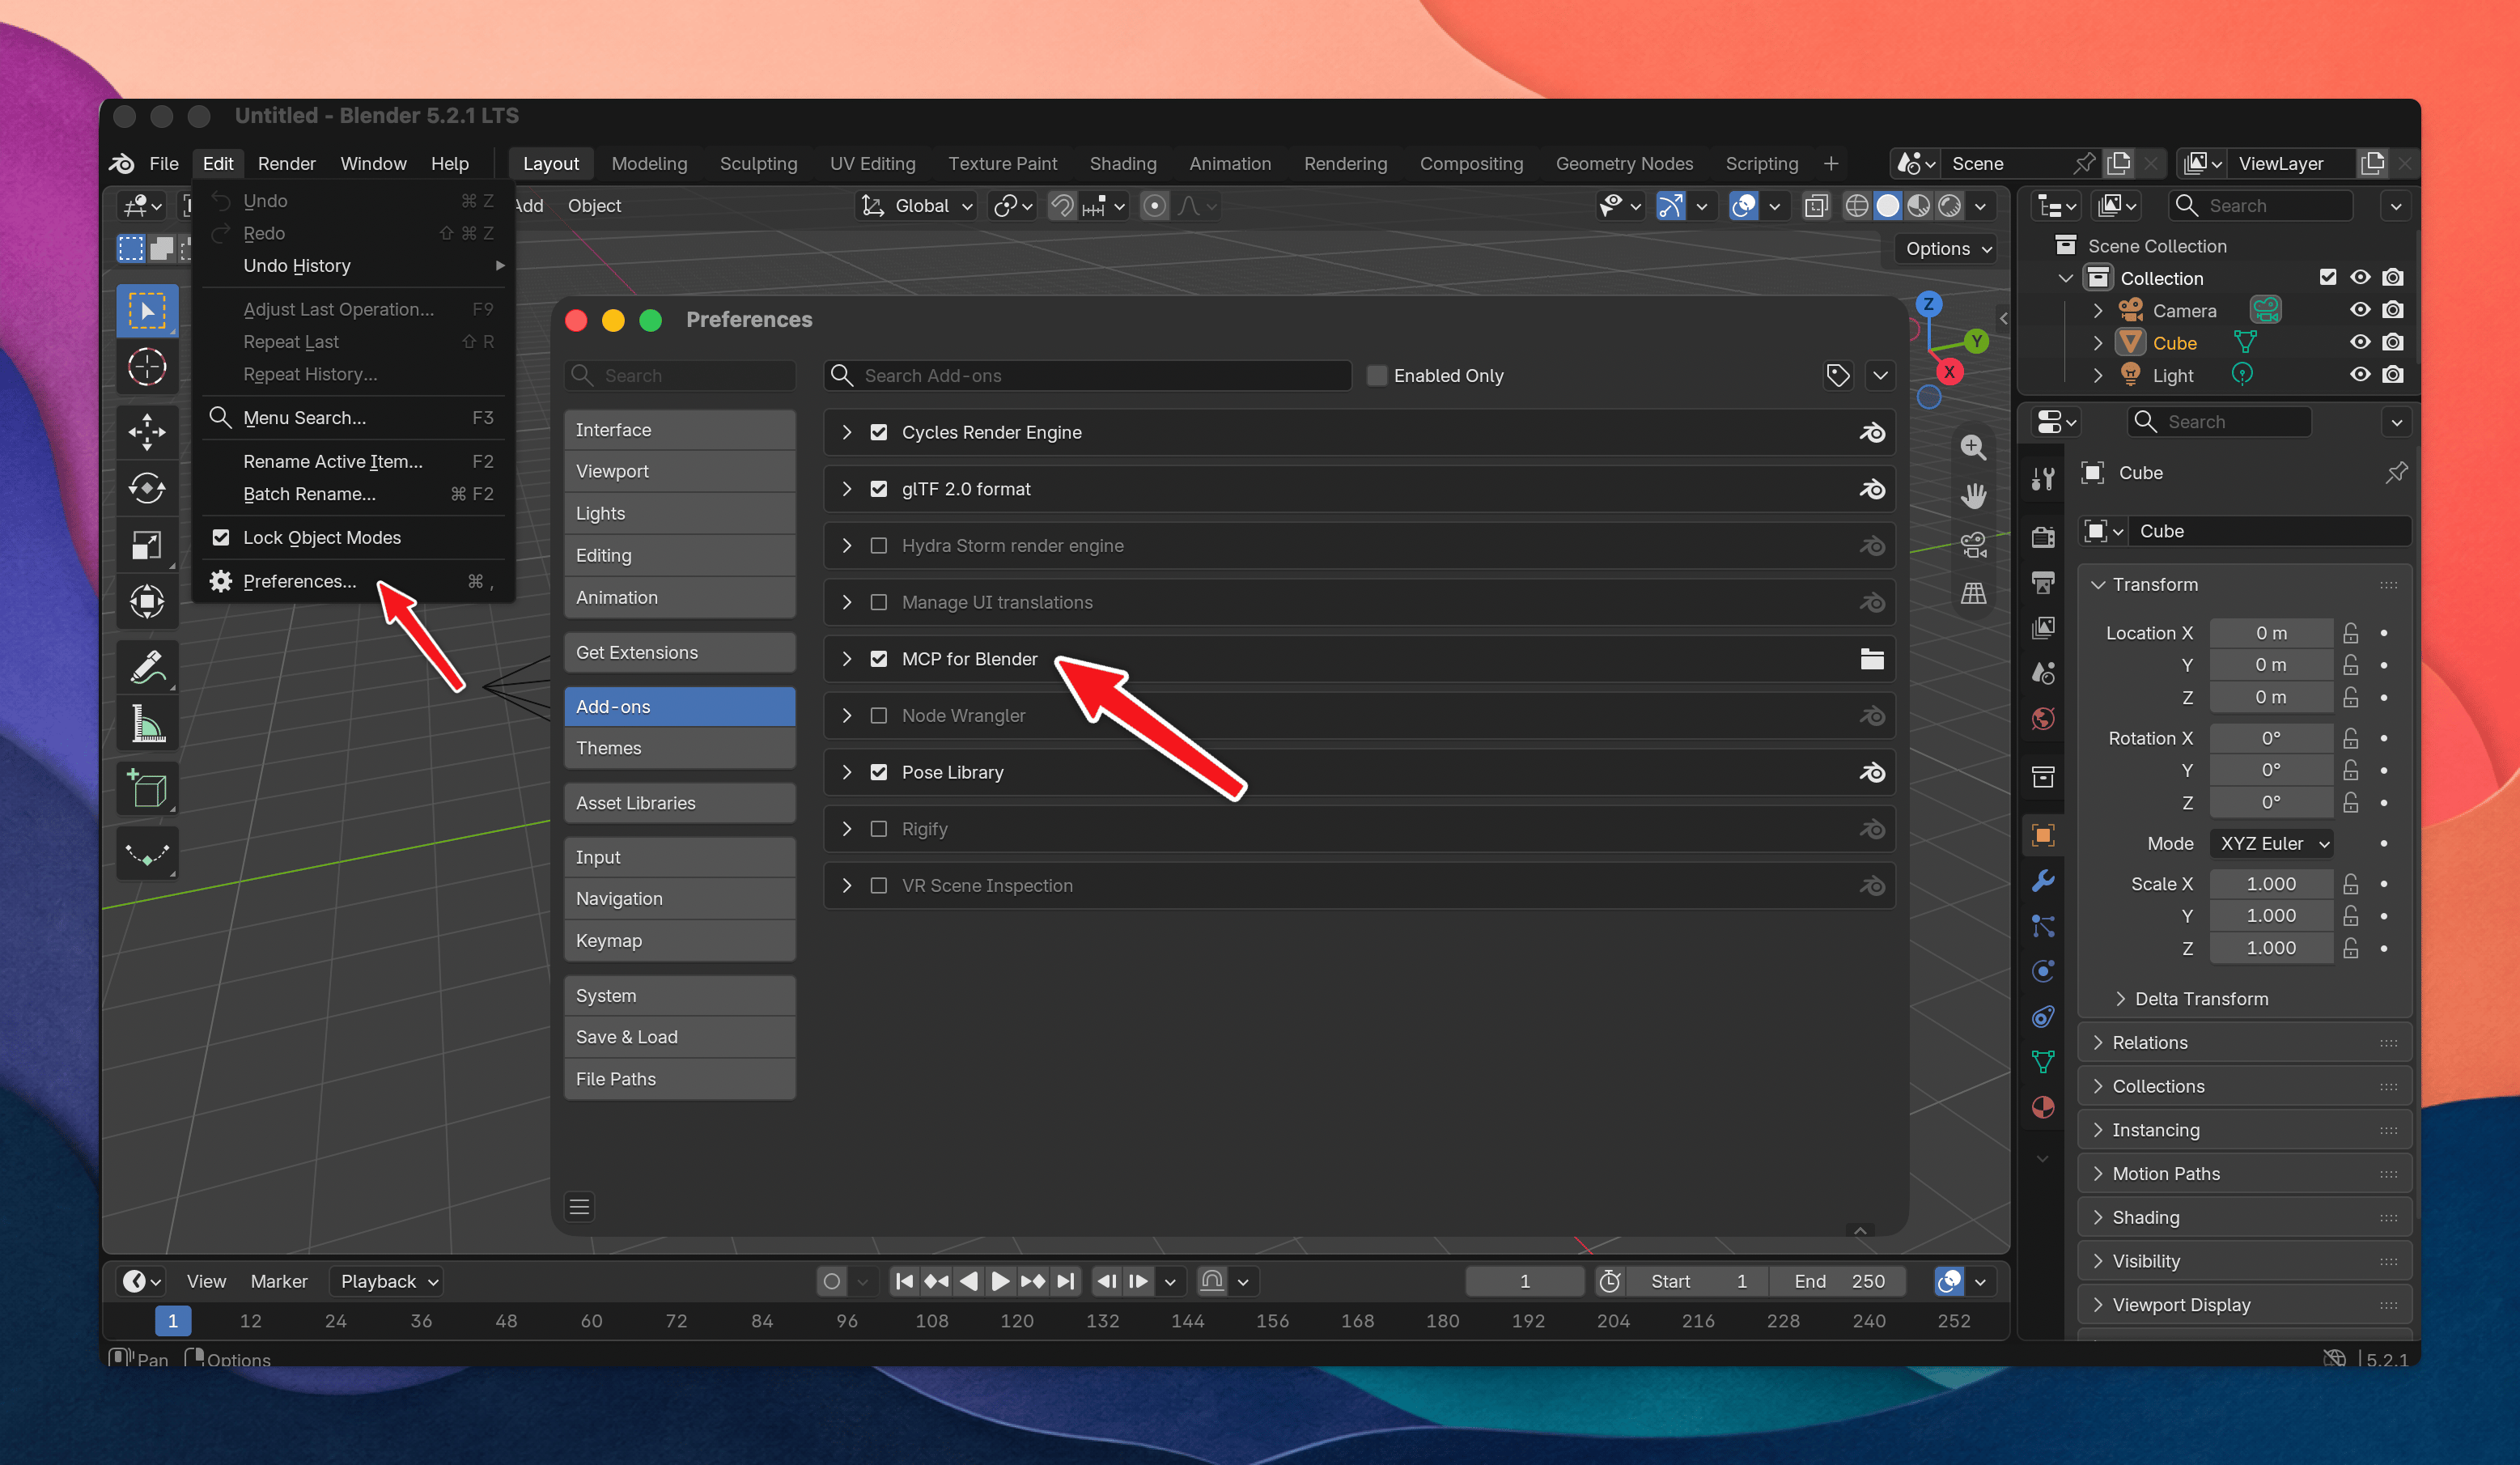The height and width of the screenshot is (1465, 2520).
Task: Open the Modifiers wrench tab icon
Action: 2043,880
